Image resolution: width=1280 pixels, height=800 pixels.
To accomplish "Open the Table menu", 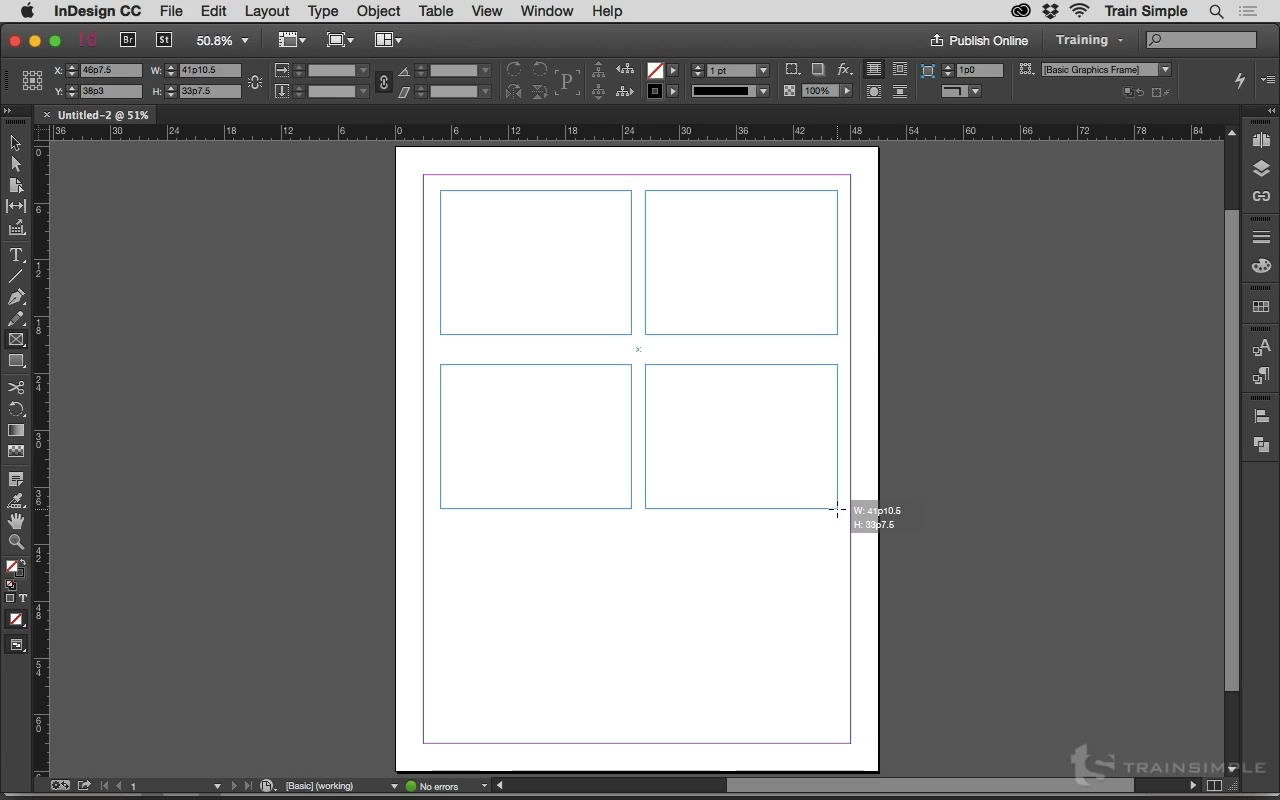I will click(x=436, y=11).
